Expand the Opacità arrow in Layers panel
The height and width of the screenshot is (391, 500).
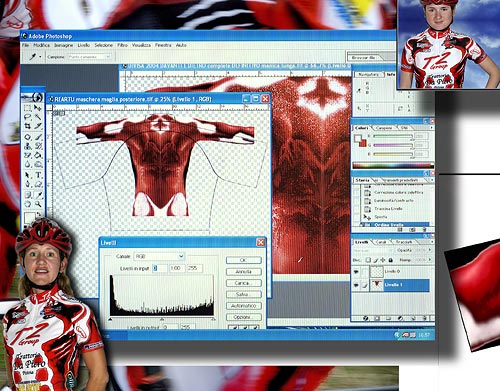429,250
